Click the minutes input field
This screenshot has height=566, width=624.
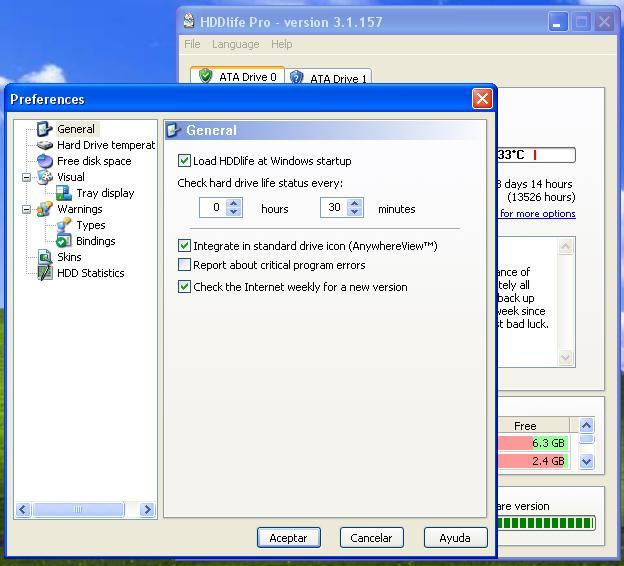coord(334,207)
